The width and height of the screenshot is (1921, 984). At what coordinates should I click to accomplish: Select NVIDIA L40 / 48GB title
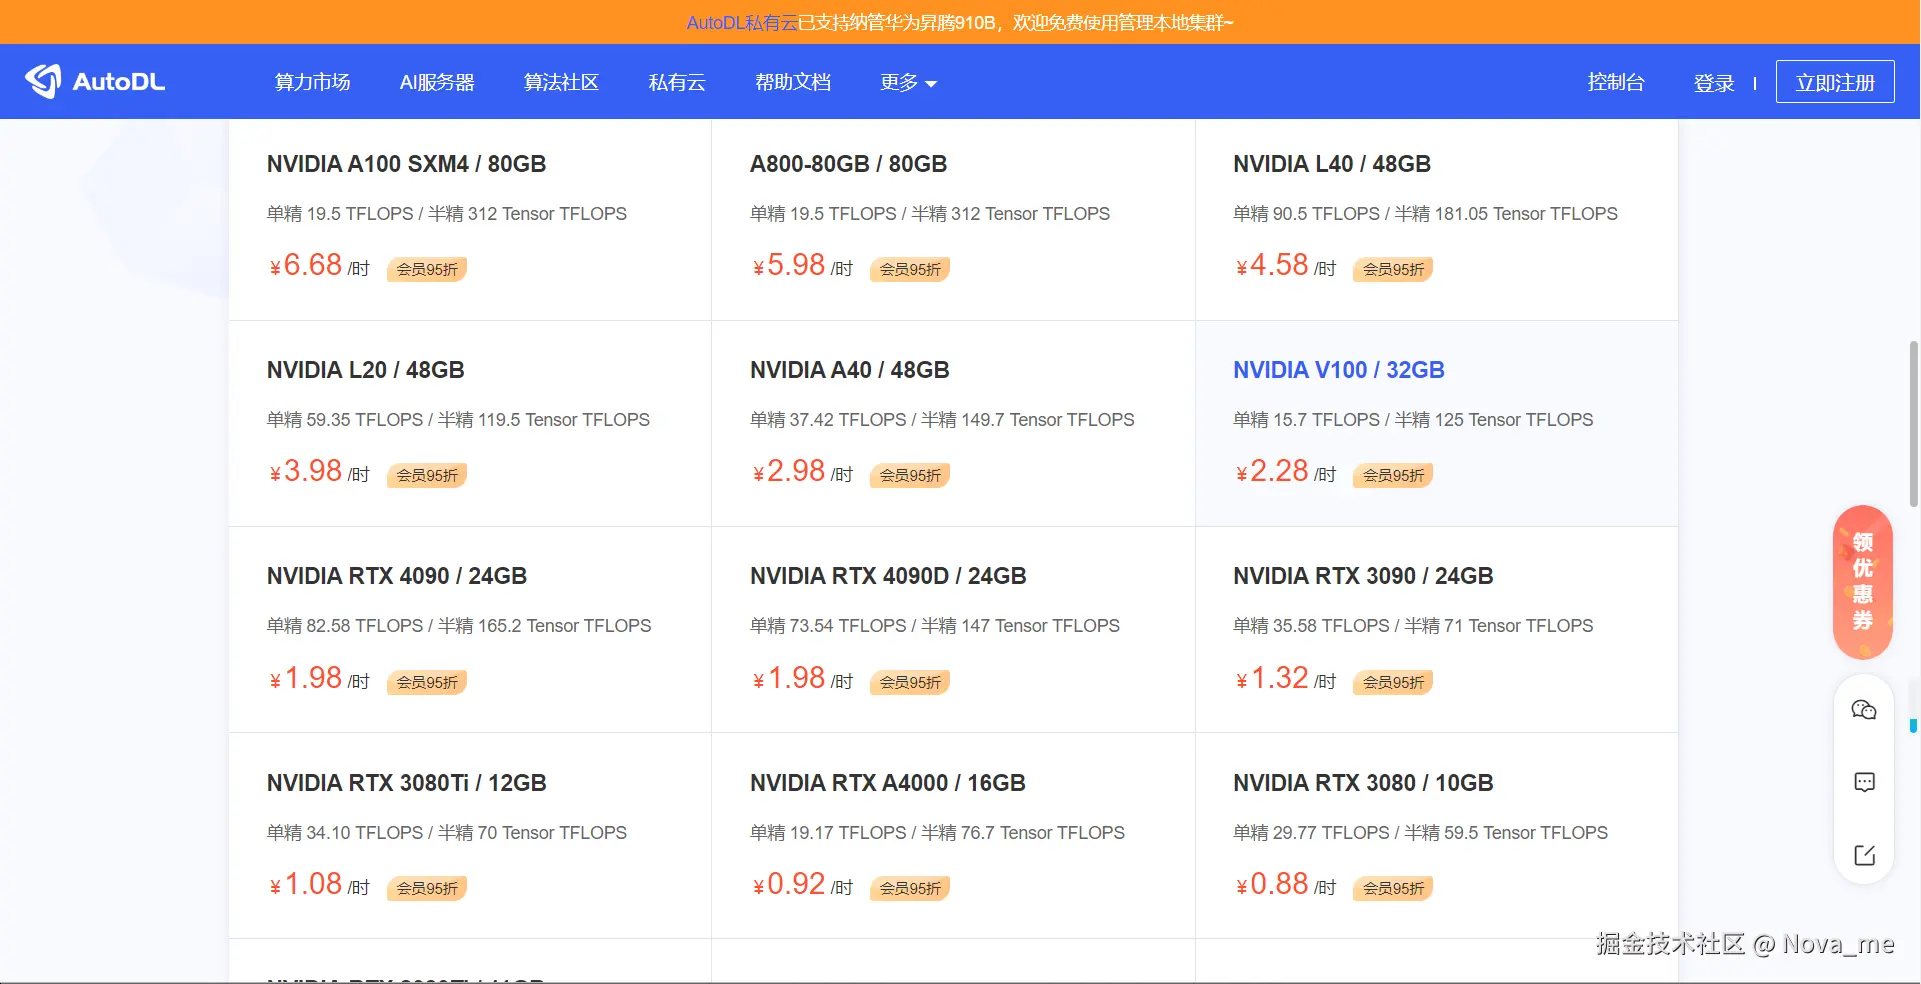(x=1332, y=164)
